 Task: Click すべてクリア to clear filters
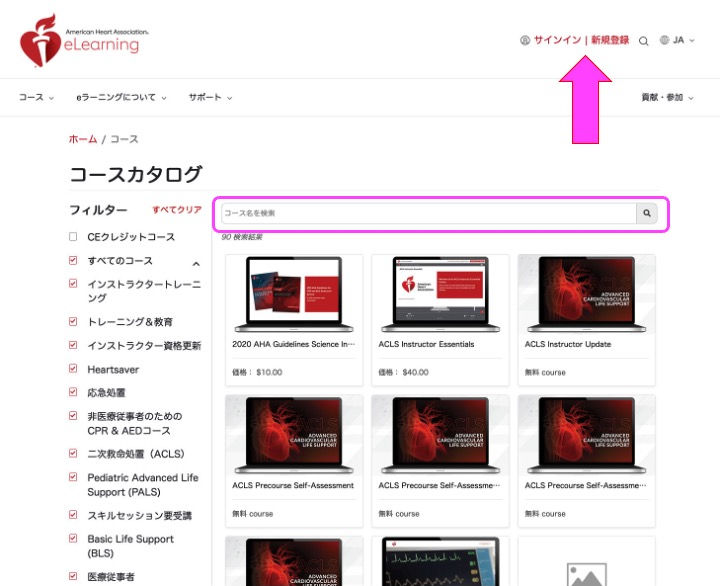[177, 210]
